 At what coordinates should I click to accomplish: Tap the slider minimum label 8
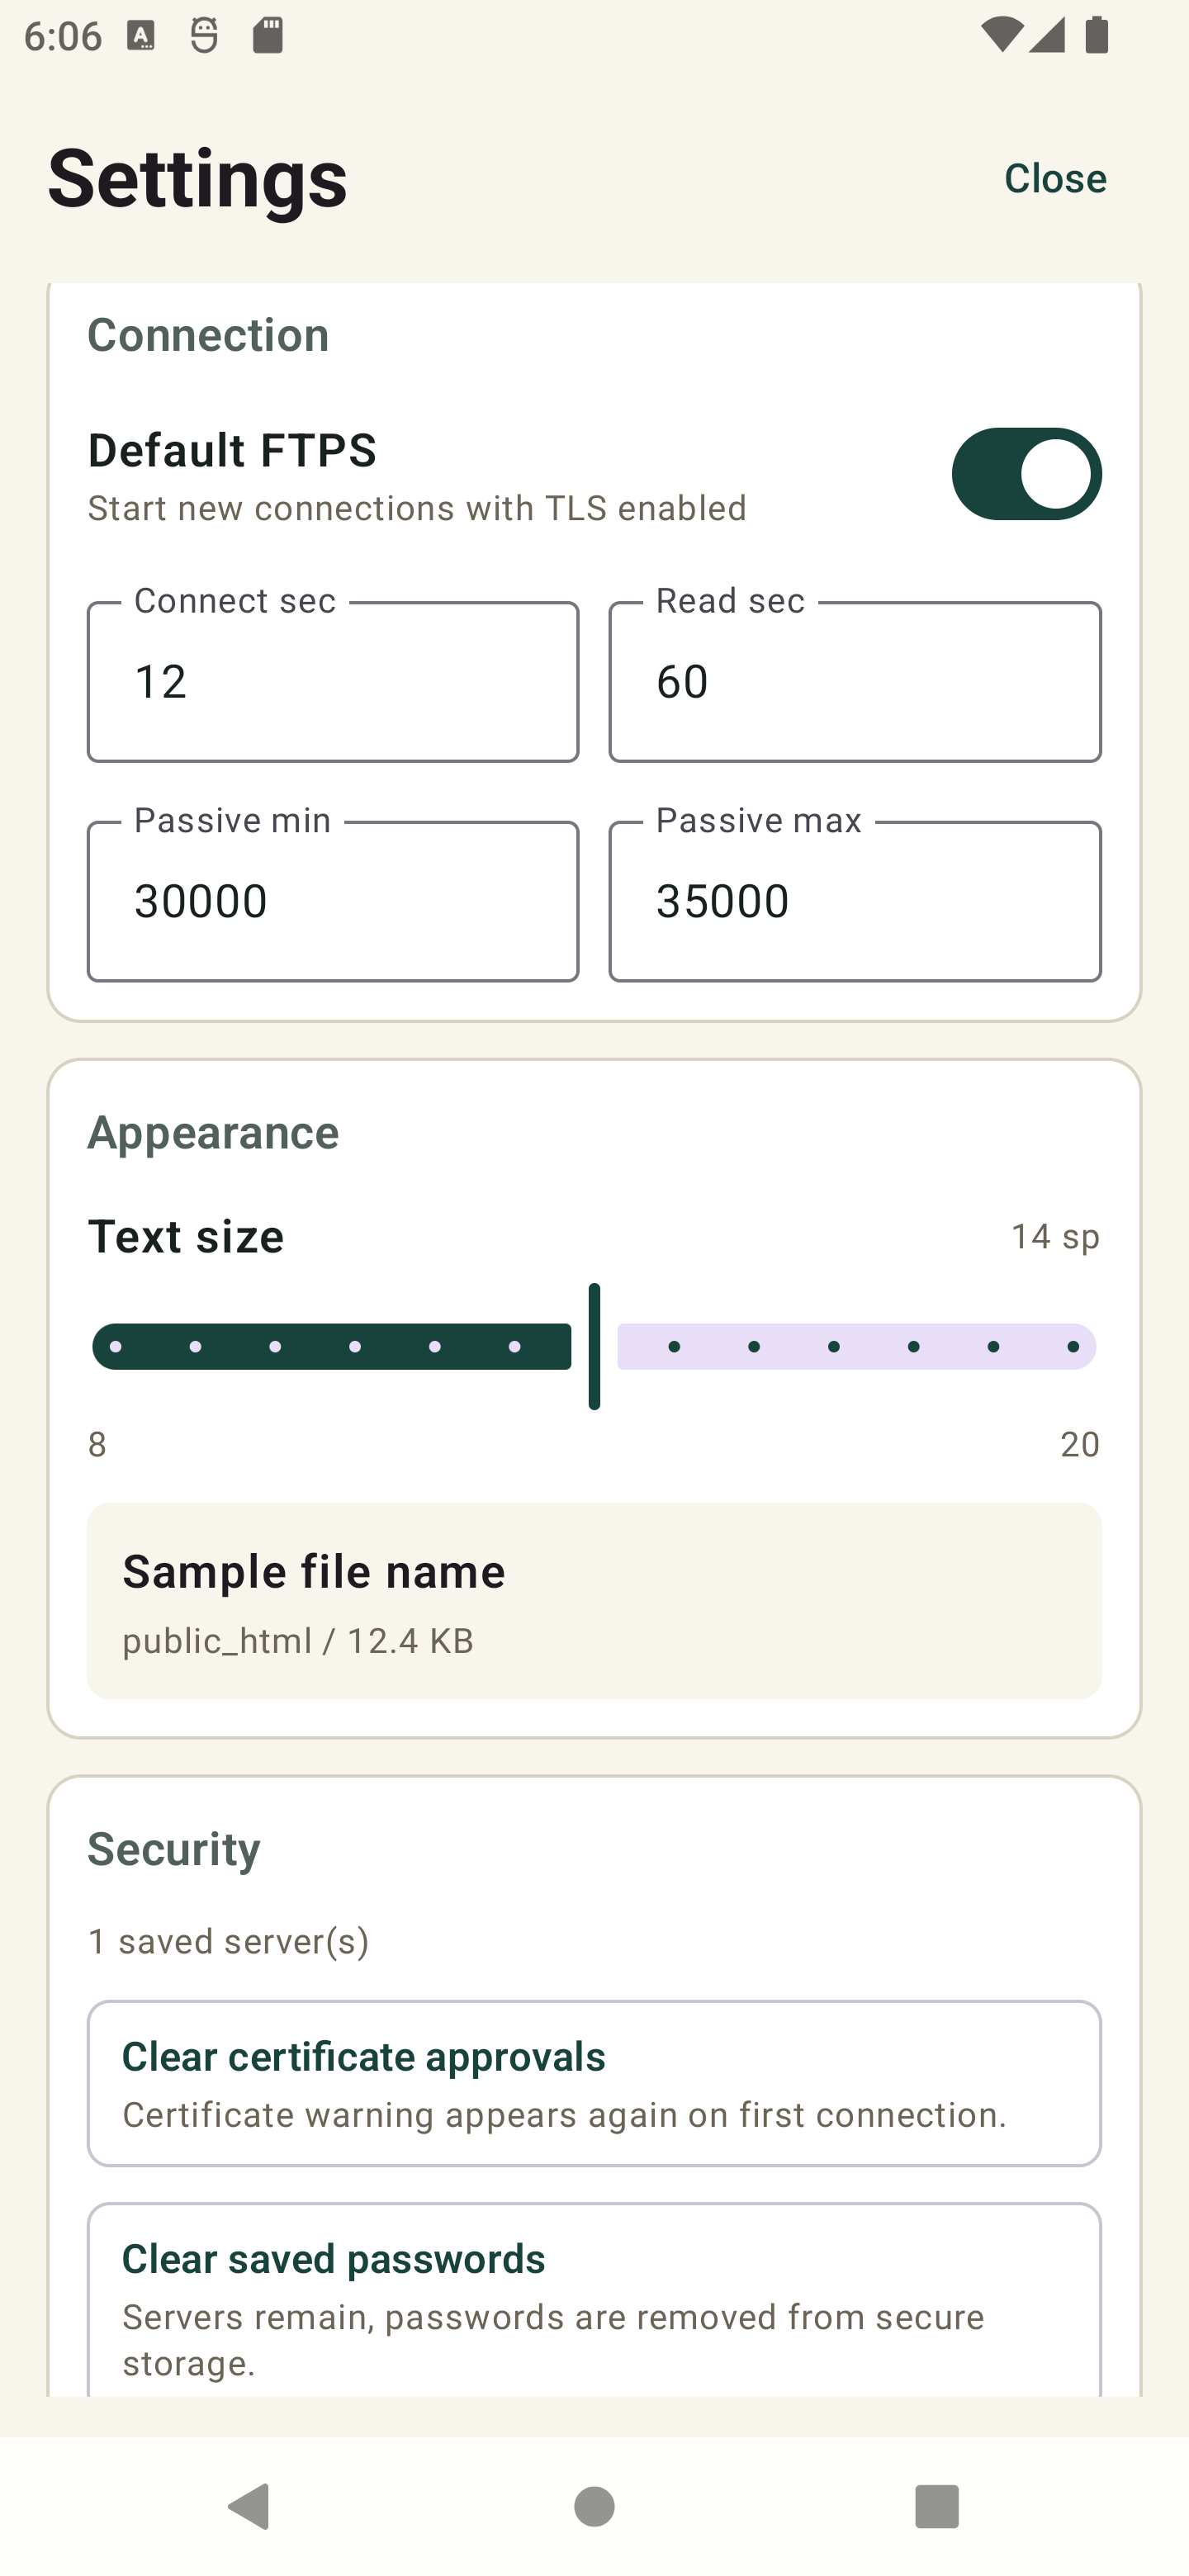click(97, 1444)
